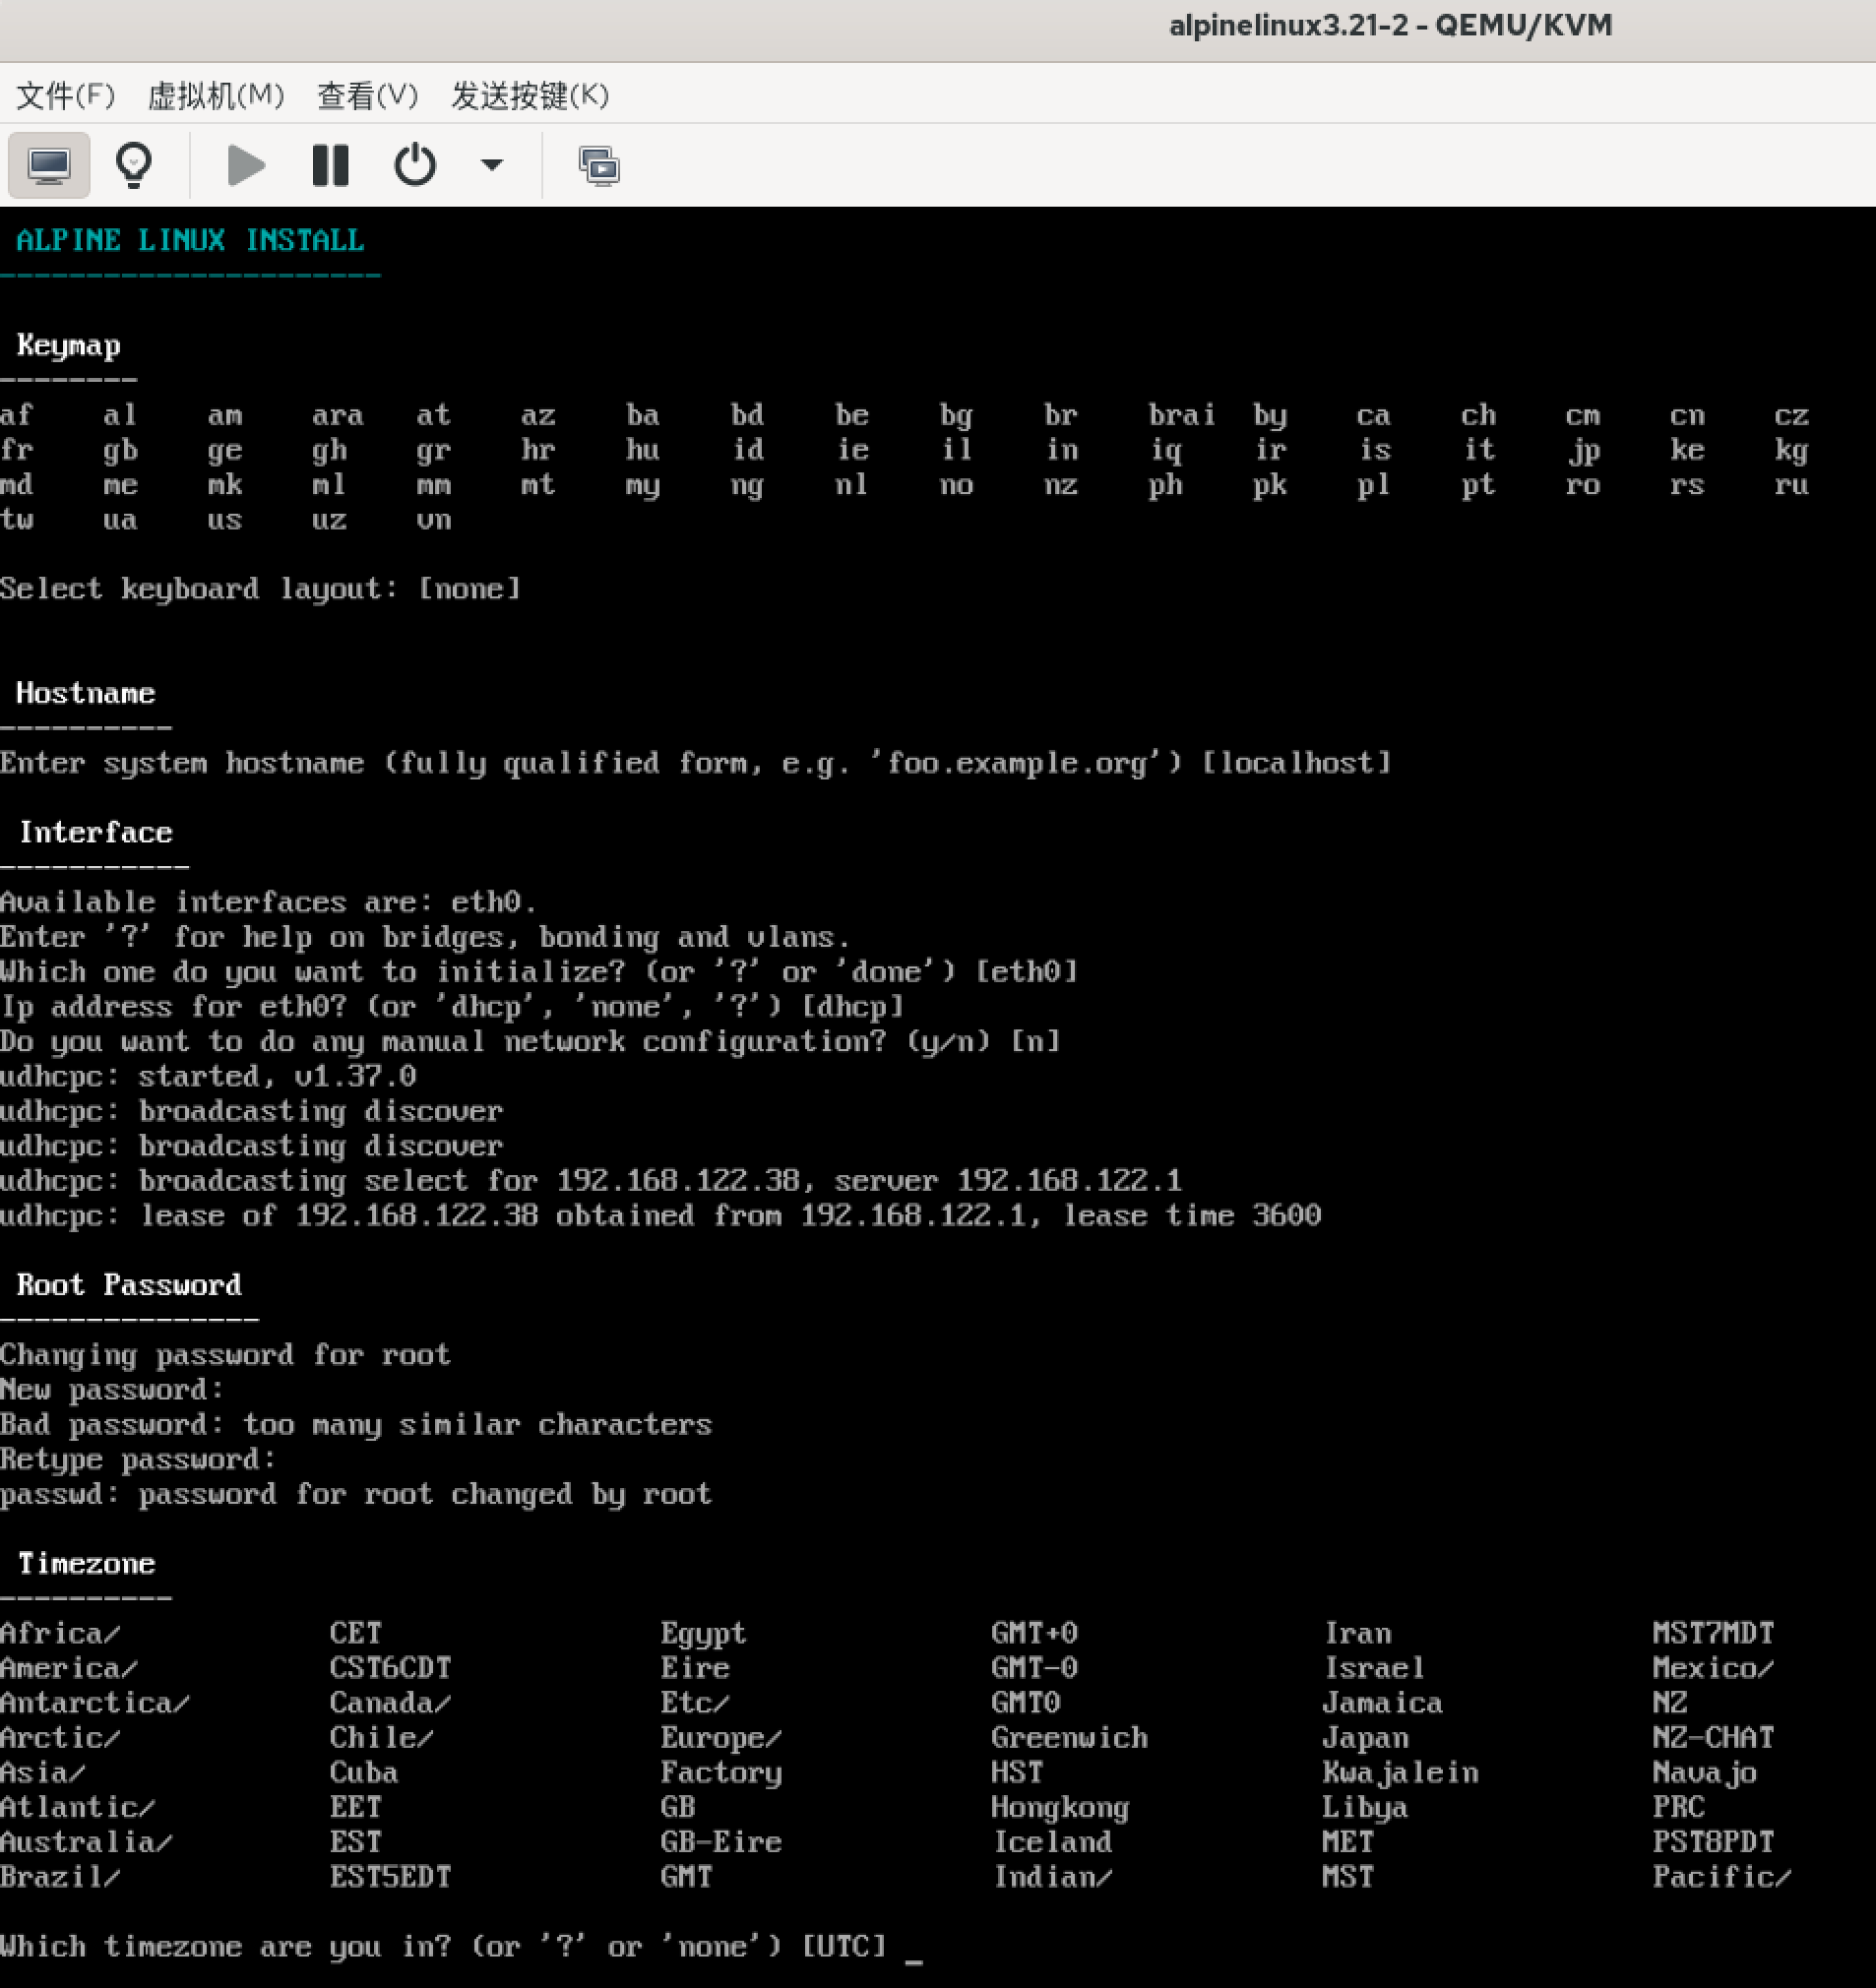The height and width of the screenshot is (1988, 1876).
Task: Shut down the VM with power icon
Action: pos(414,165)
